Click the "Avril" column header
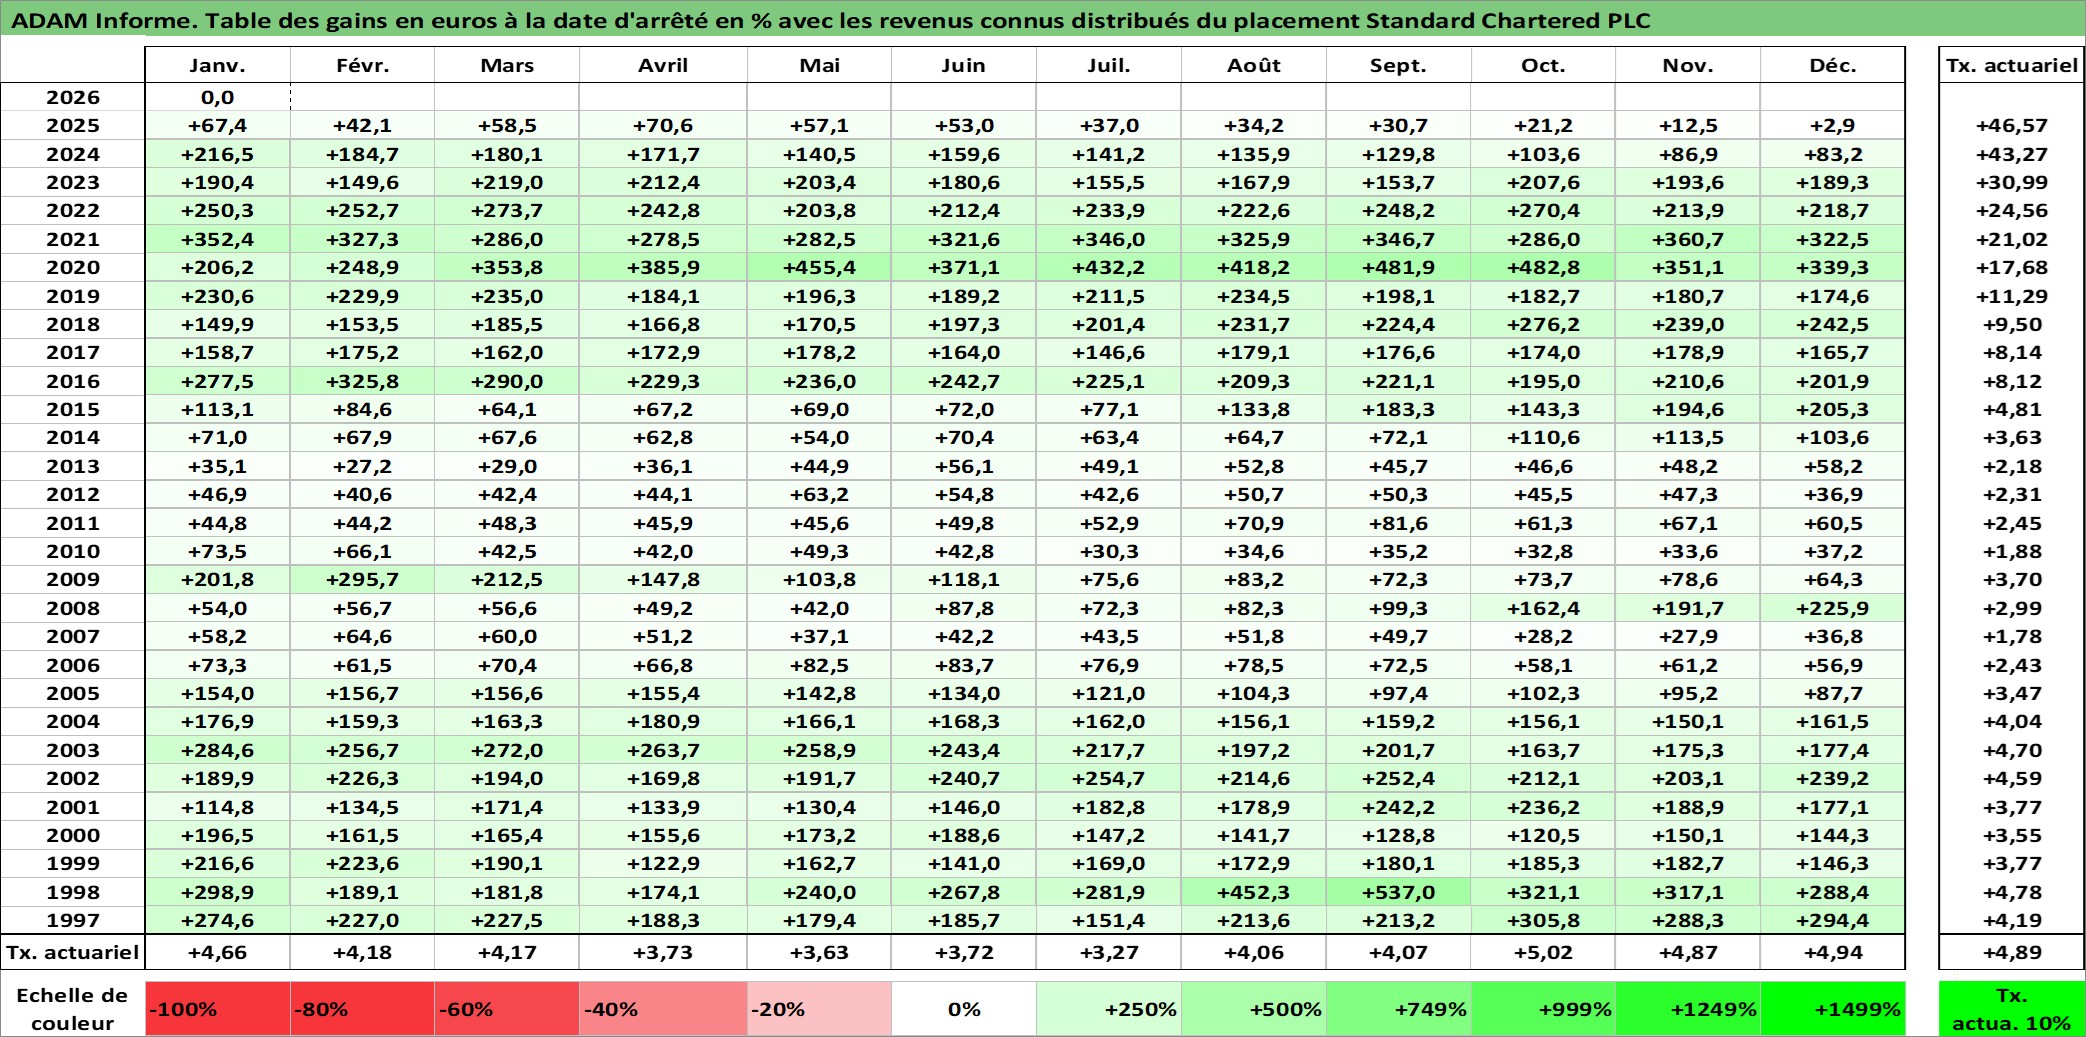The height and width of the screenshot is (1037, 2086). (x=663, y=65)
